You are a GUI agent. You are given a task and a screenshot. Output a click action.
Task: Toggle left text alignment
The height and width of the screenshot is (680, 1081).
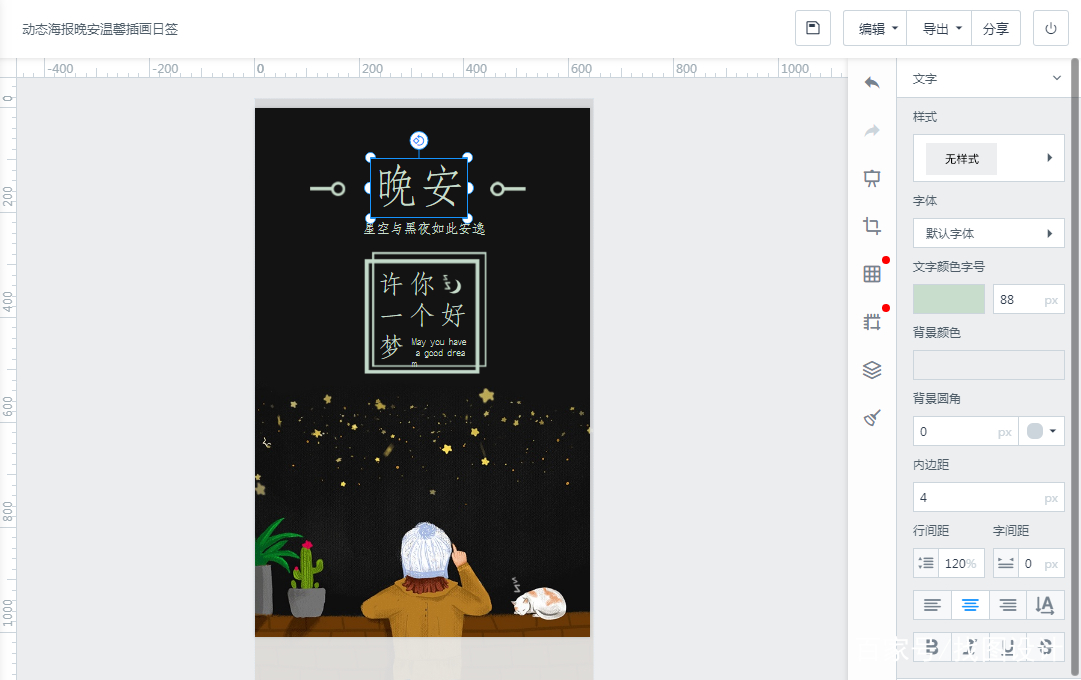tap(932, 605)
